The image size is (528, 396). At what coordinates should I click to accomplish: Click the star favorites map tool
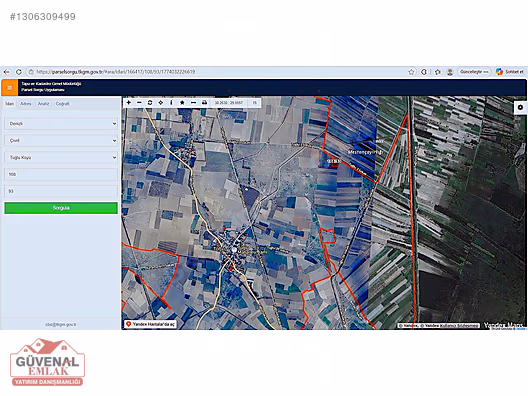tap(182, 102)
